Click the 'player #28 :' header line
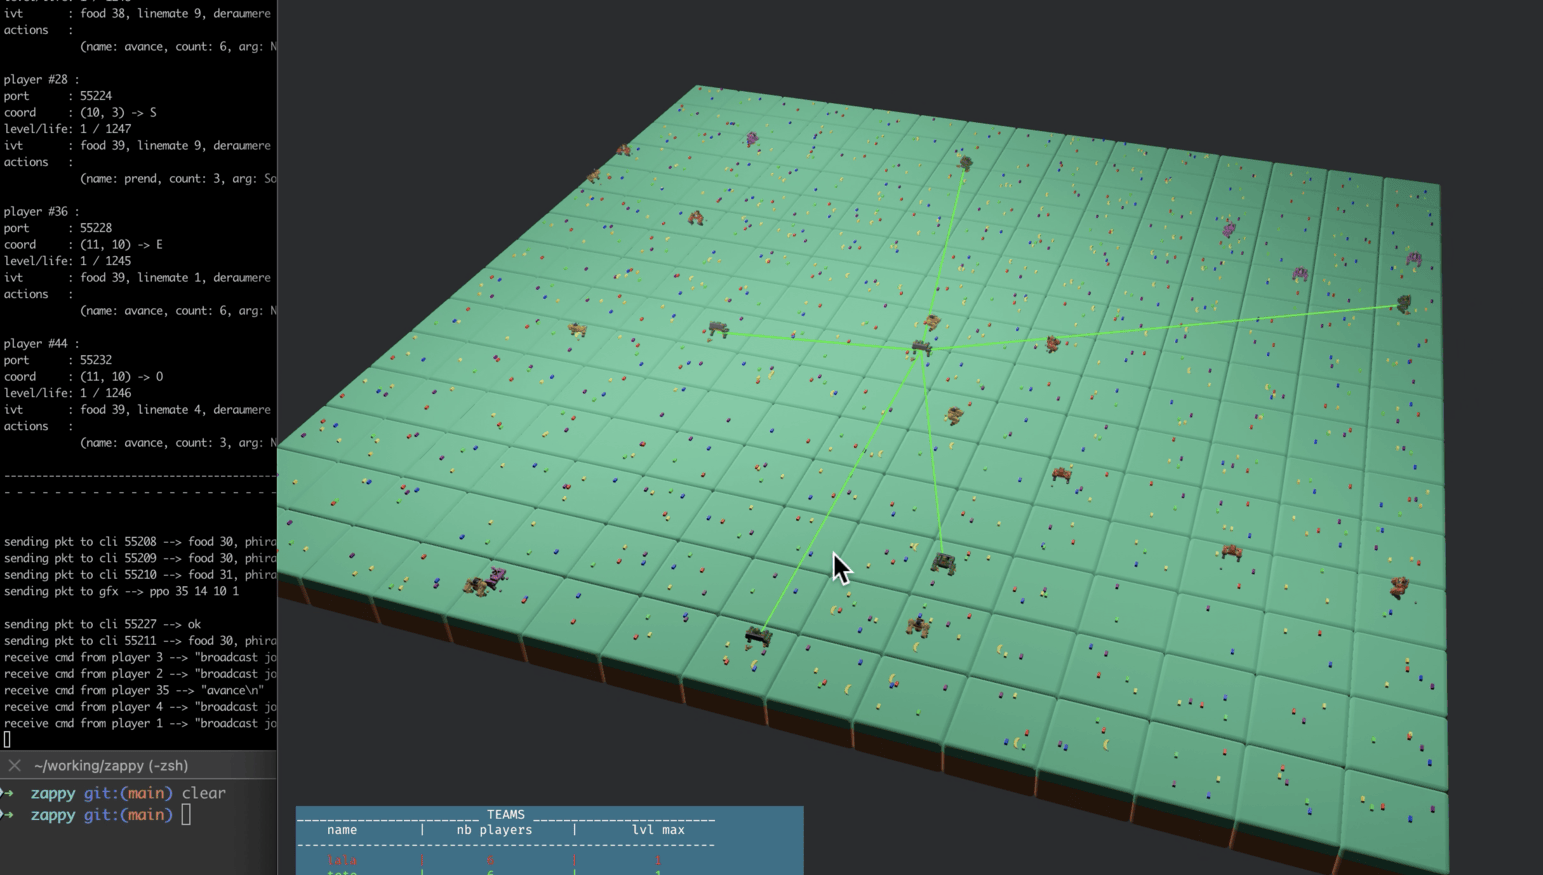The image size is (1543, 875). 41,79
